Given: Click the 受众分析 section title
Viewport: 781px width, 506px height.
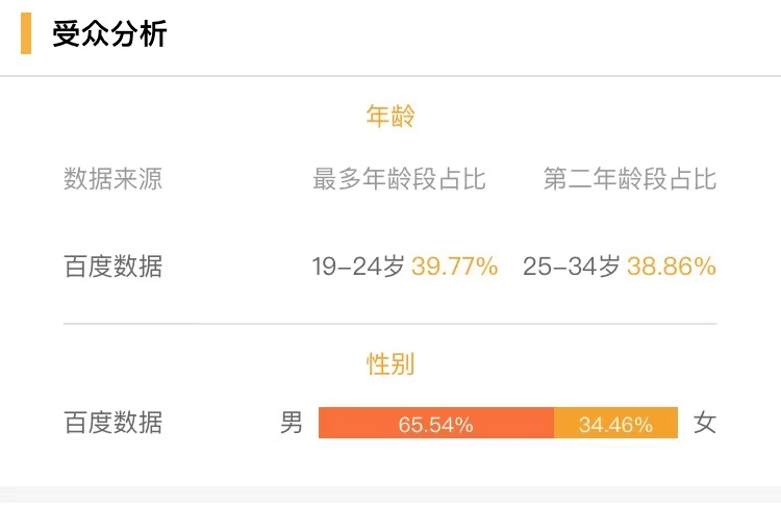Looking at the screenshot, I should point(109,34).
